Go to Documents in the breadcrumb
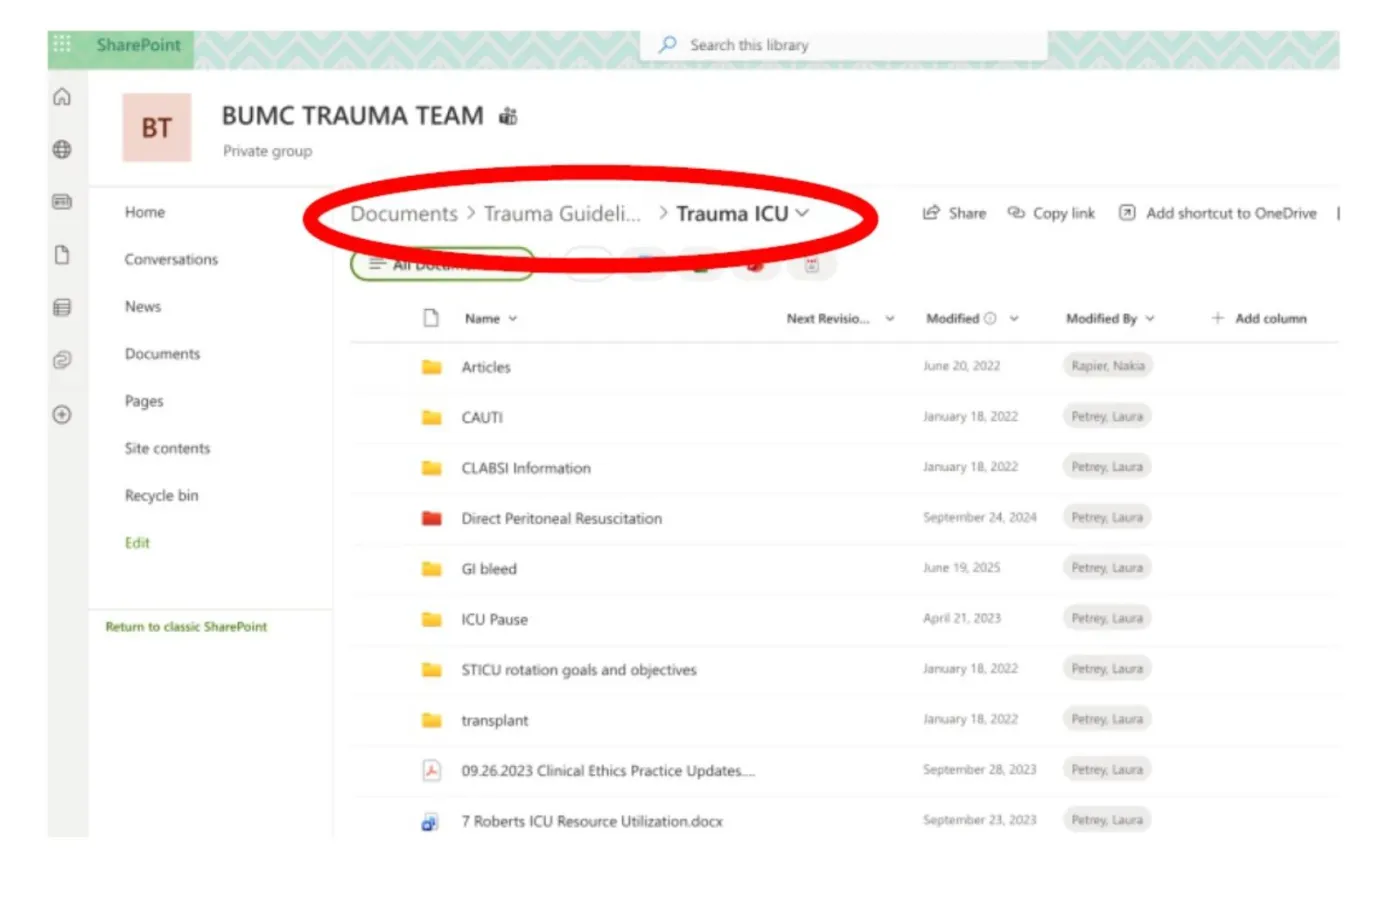 (404, 214)
